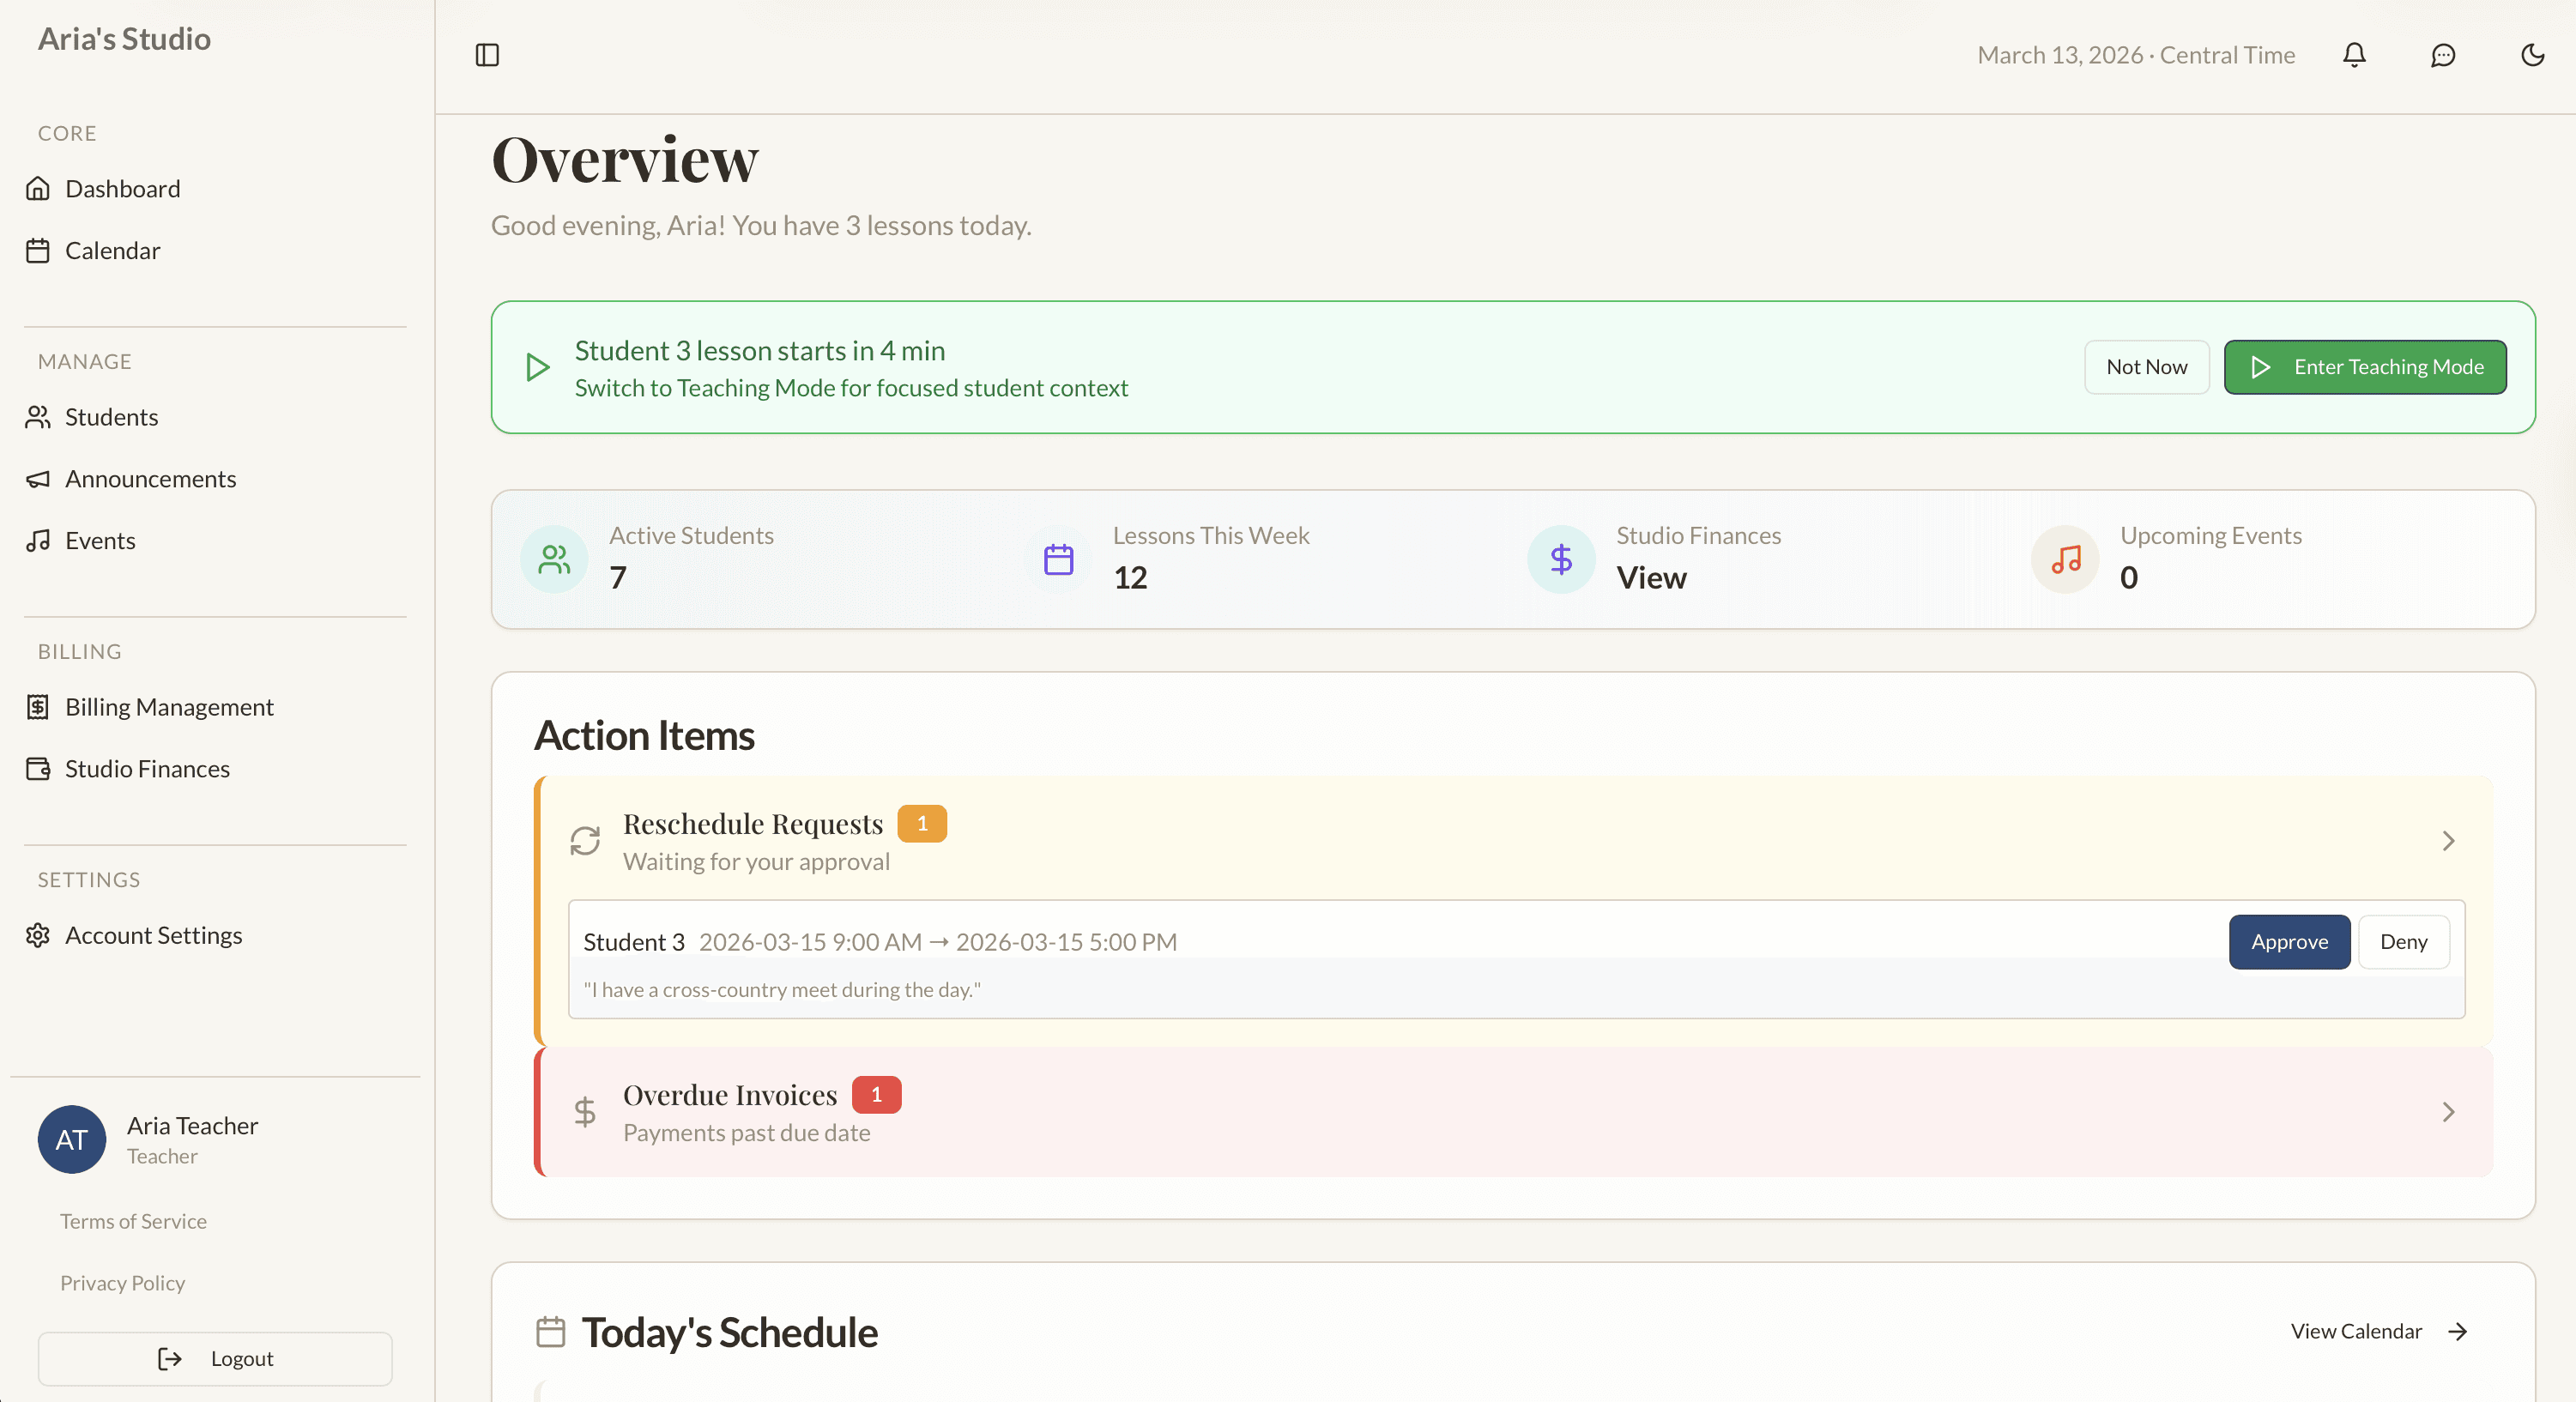2576x1402 pixels.
Task: Open the notifications bell
Action: [2354, 55]
